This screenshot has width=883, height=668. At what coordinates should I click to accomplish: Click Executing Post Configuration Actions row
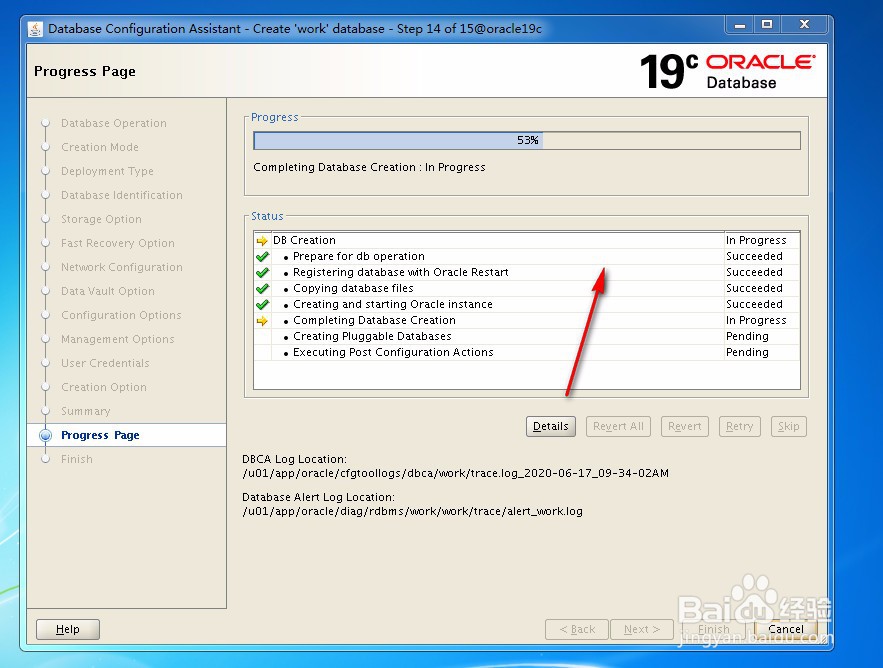(x=527, y=353)
